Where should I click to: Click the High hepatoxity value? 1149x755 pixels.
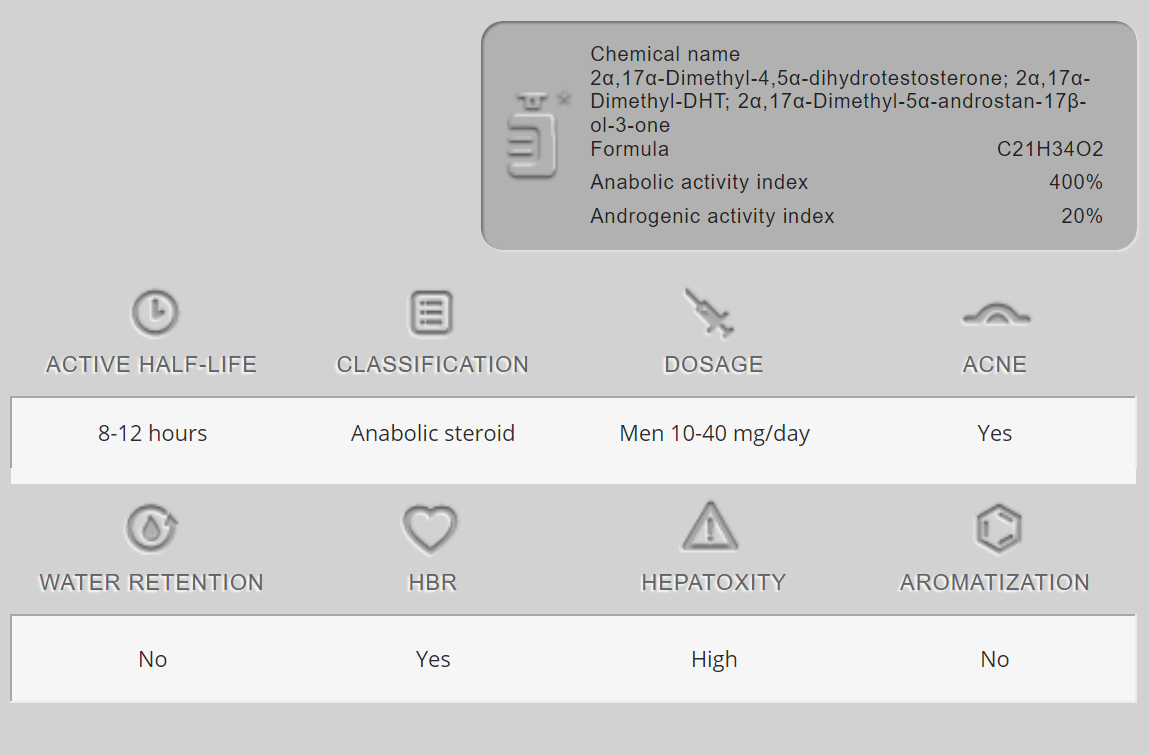point(714,660)
